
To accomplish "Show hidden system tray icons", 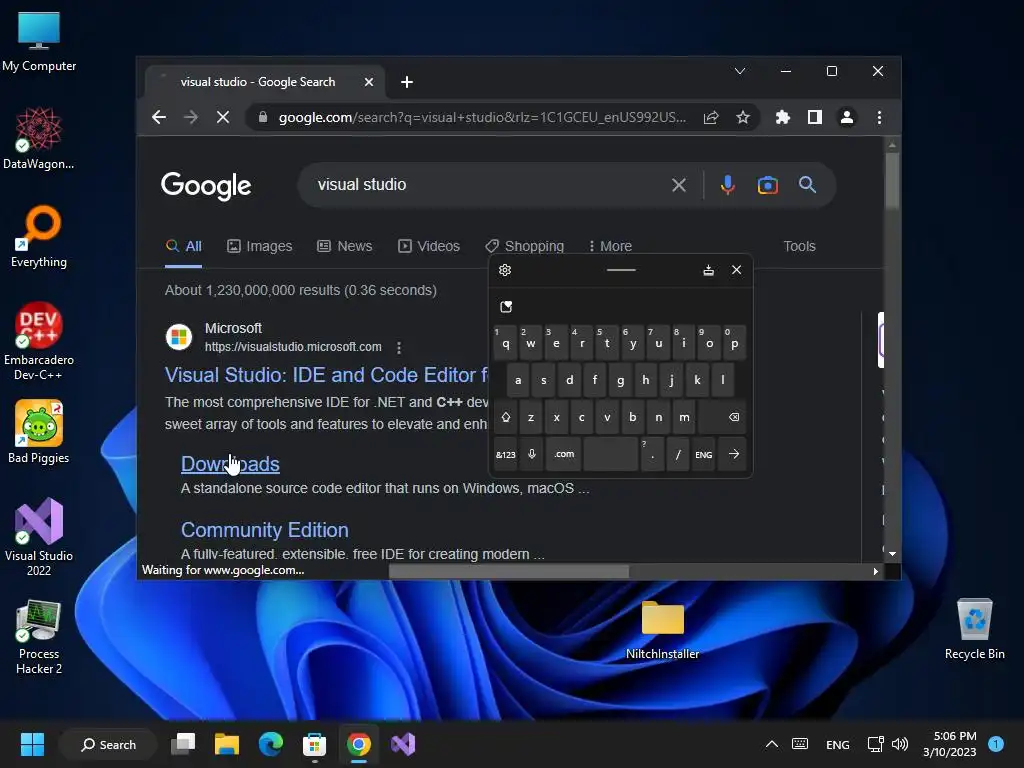I will [x=771, y=744].
